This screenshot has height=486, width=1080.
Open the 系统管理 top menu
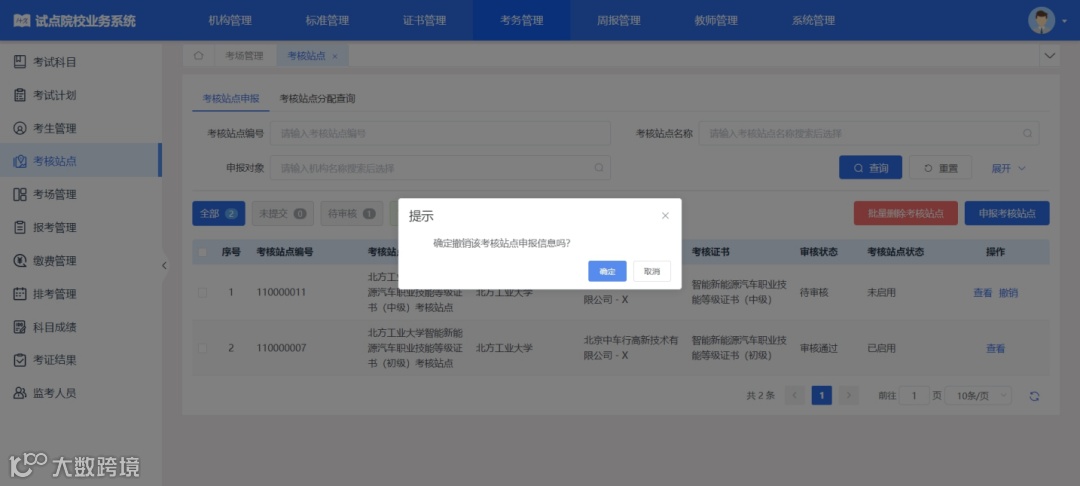click(x=813, y=21)
